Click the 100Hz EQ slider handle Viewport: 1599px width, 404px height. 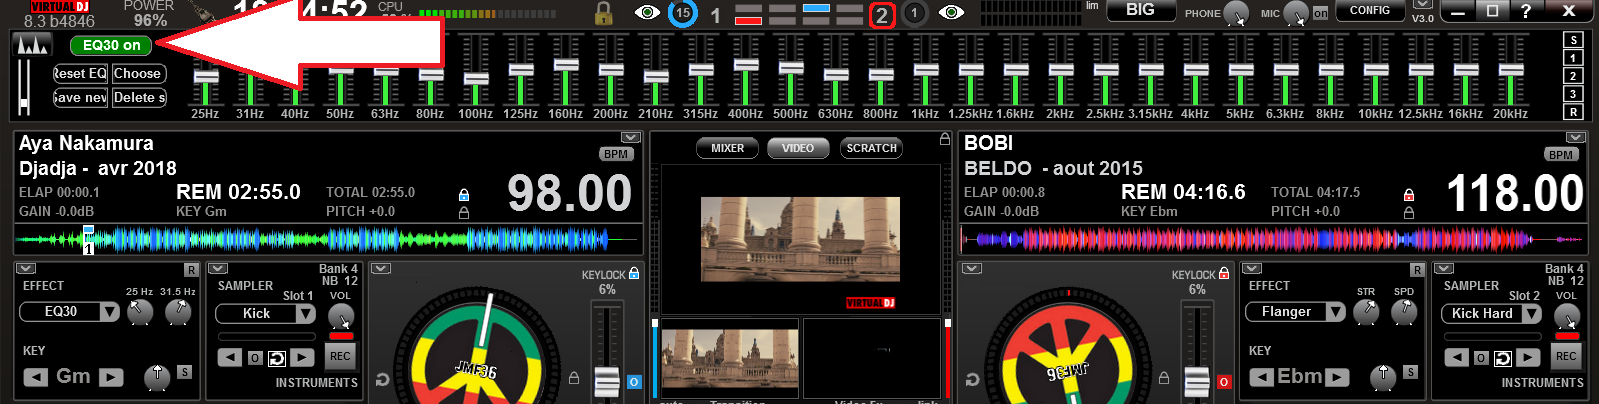[x=476, y=78]
